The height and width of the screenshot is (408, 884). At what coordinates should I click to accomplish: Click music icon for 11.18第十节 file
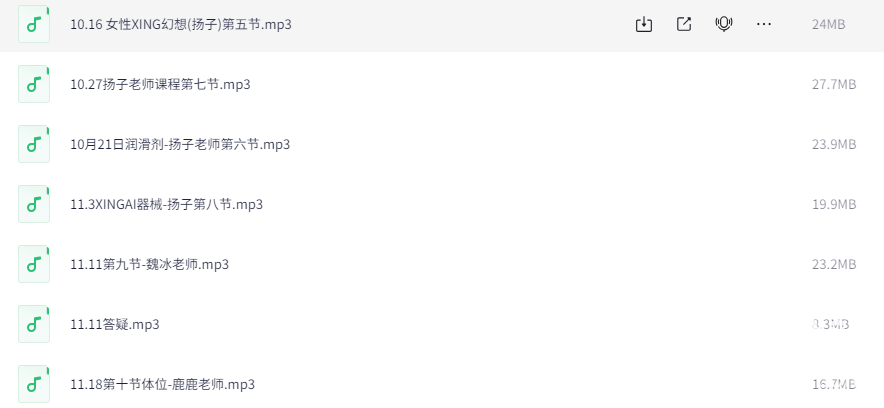[x=33, y=384]
